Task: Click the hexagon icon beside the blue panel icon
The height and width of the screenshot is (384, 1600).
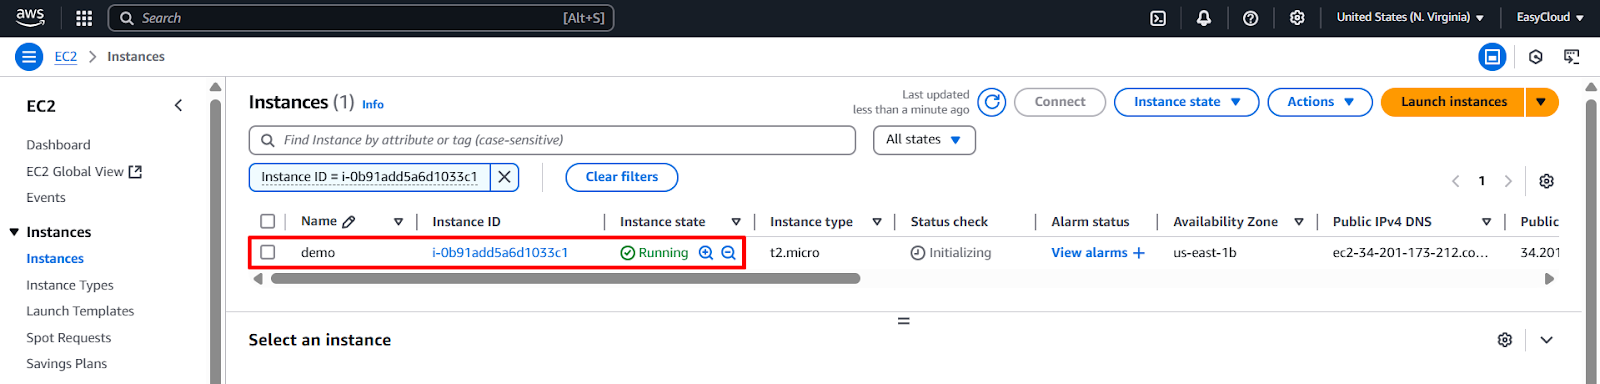Action: coord(1536,57)
